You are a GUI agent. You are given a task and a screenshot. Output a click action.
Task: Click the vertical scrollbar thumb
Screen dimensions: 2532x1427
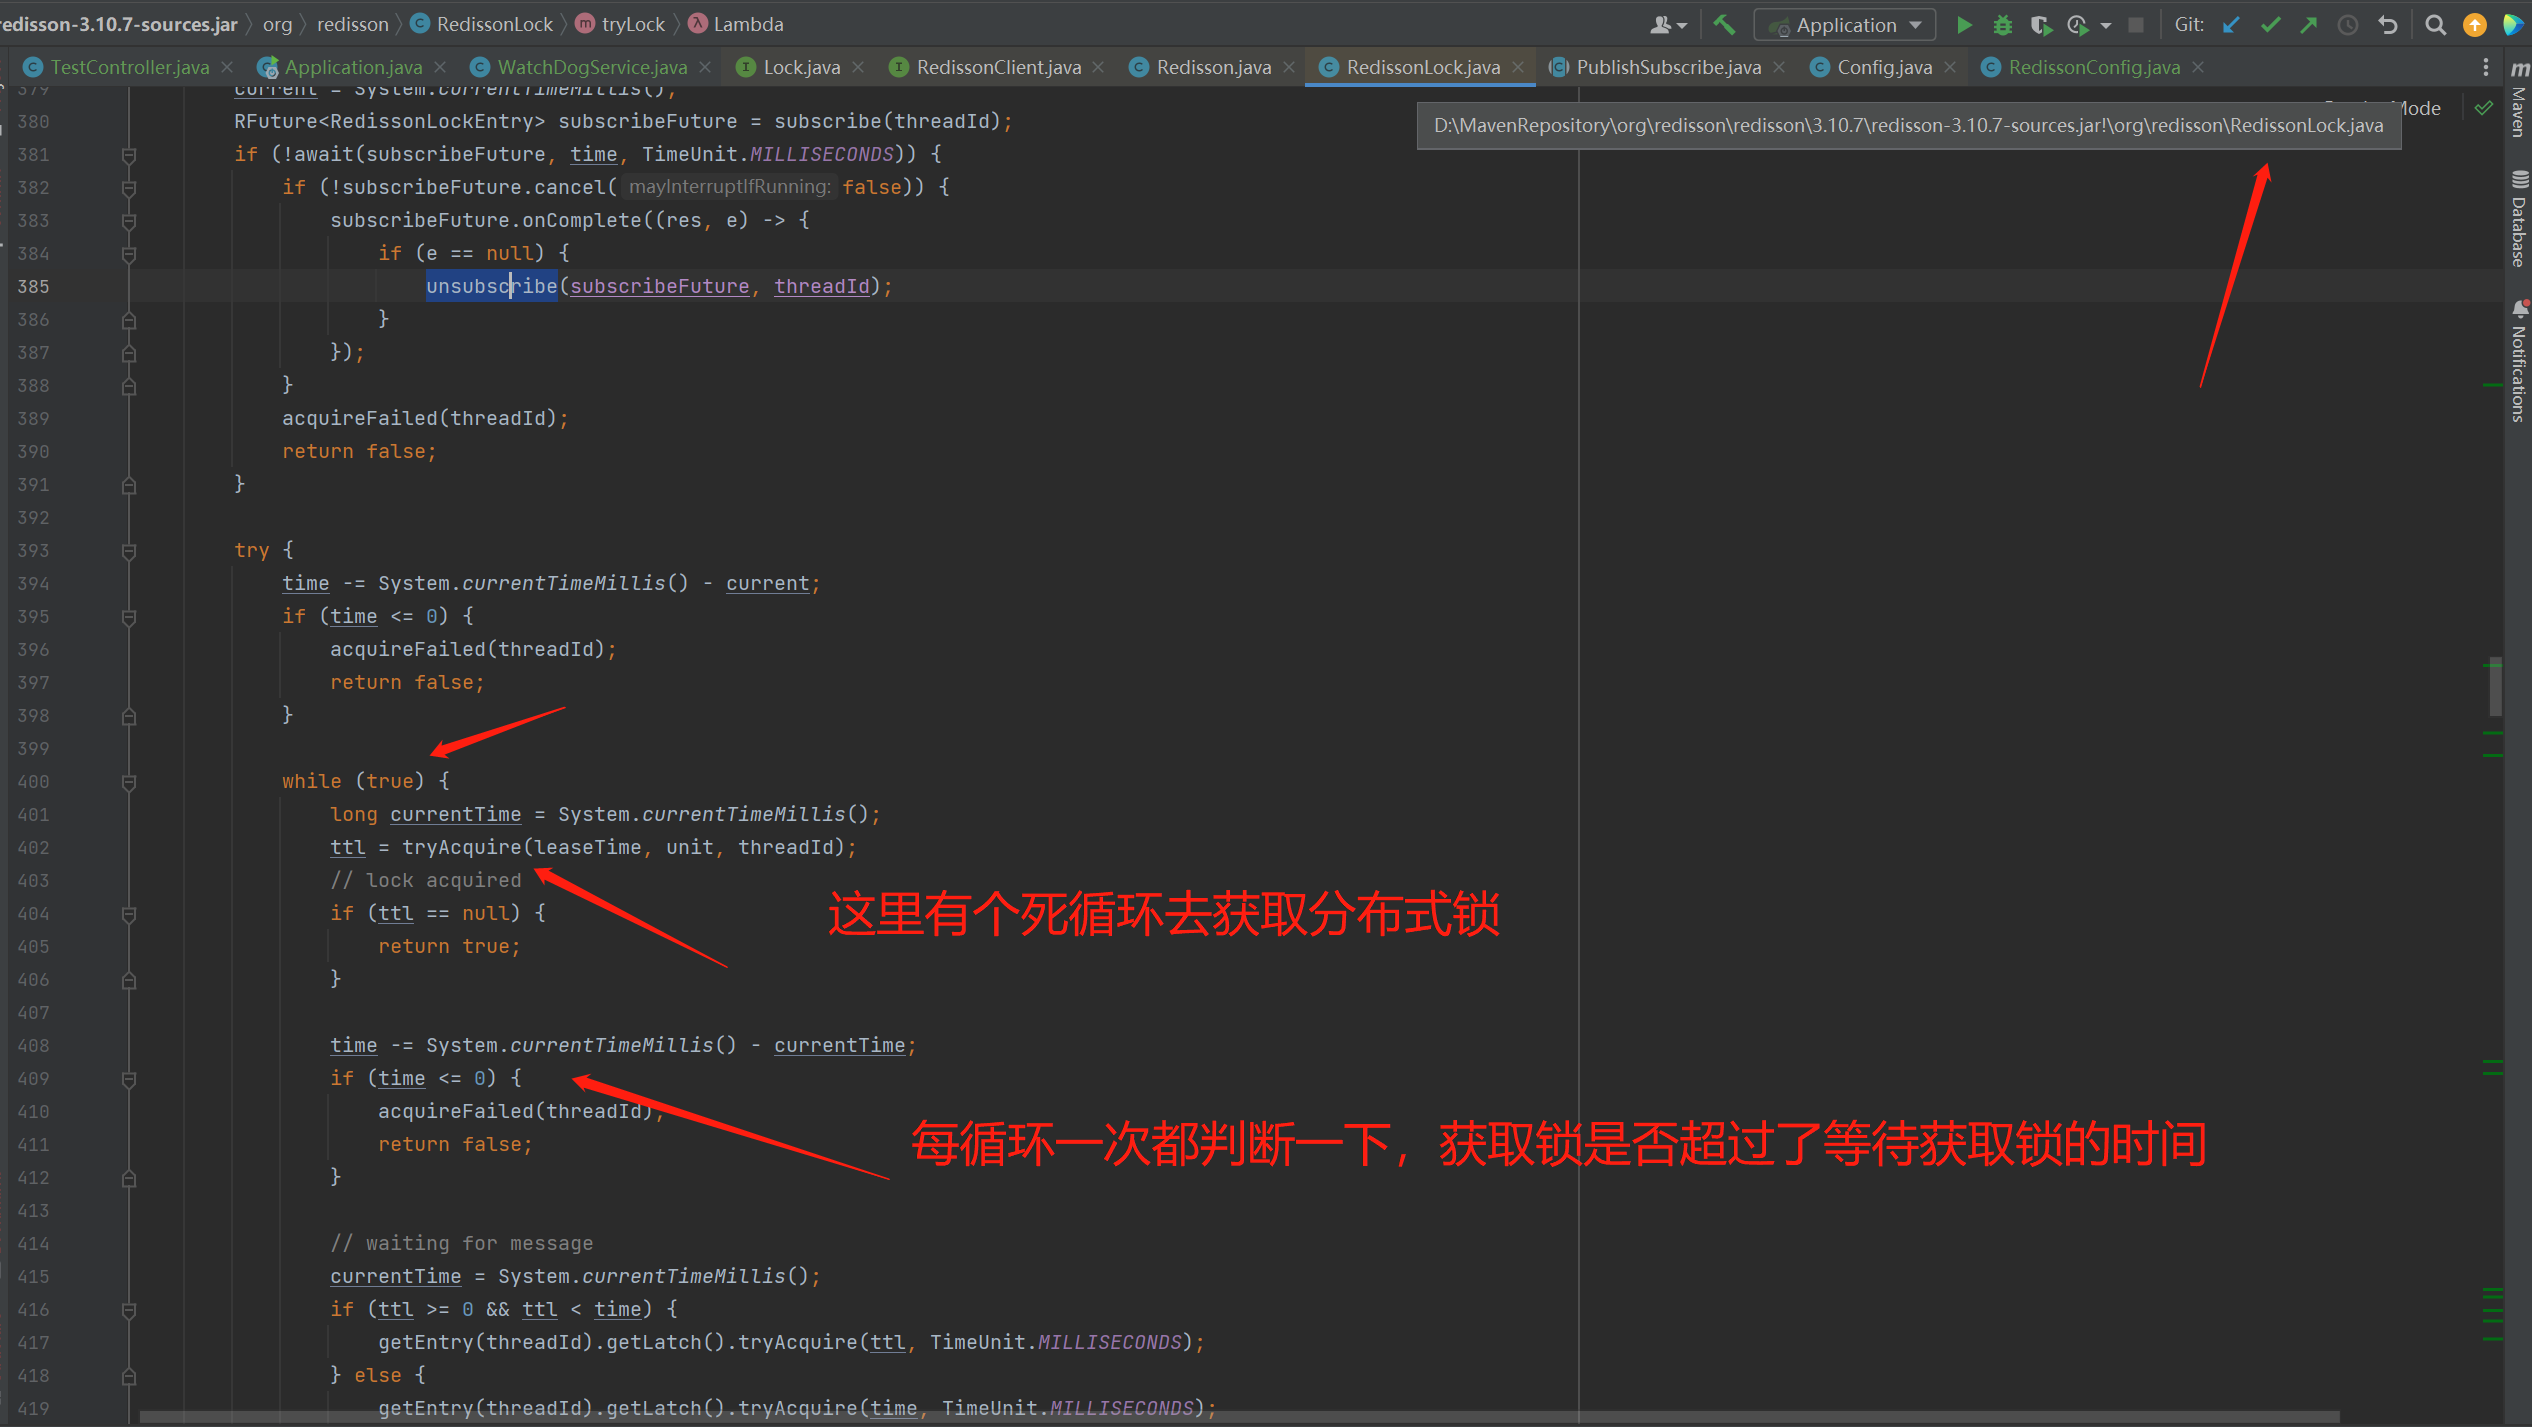tap(2496, 686)
